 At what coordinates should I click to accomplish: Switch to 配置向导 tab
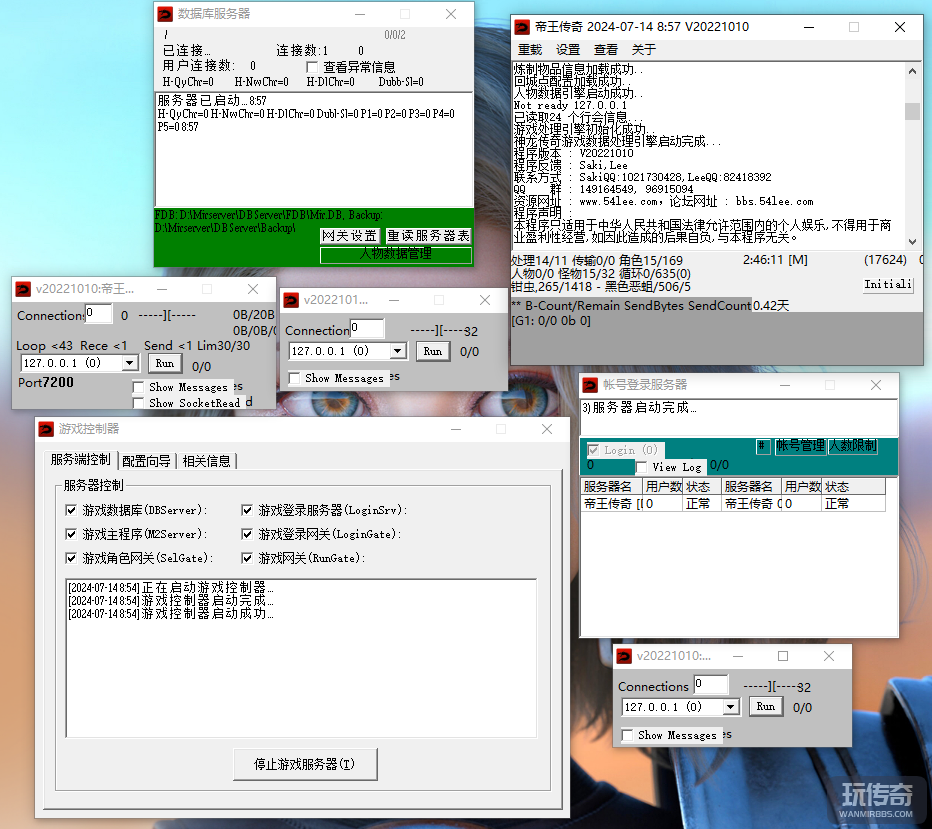(x=146, y=461)
